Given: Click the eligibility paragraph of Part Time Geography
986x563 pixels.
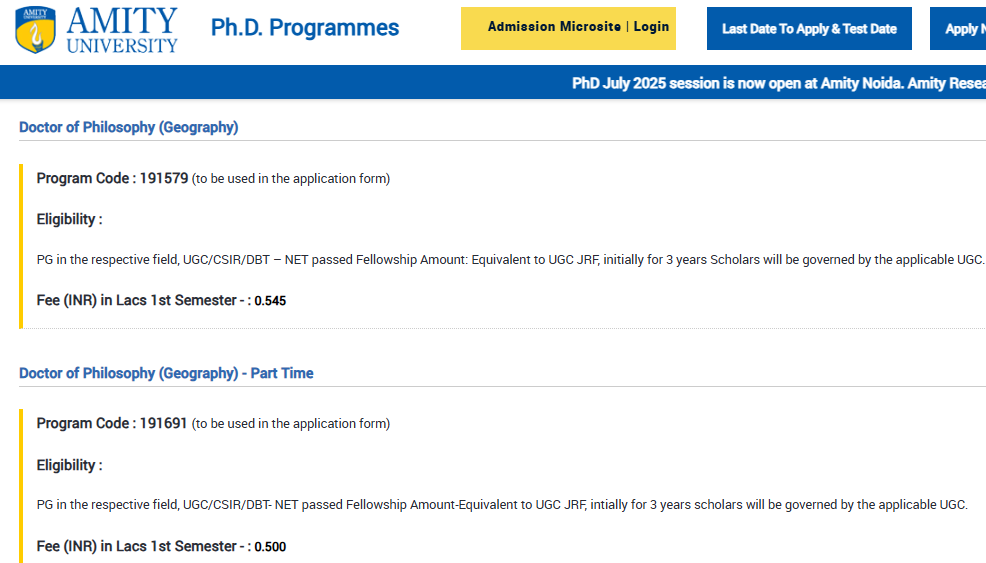Looking at the screenshot, I should (x=502, y=505).
